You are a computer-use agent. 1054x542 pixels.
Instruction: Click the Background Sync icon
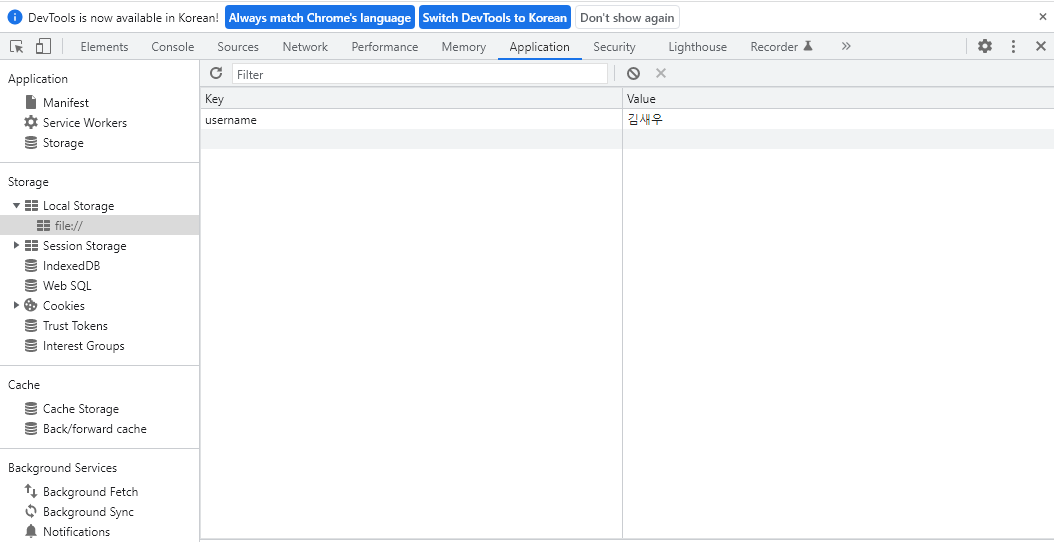coord(31,512)
